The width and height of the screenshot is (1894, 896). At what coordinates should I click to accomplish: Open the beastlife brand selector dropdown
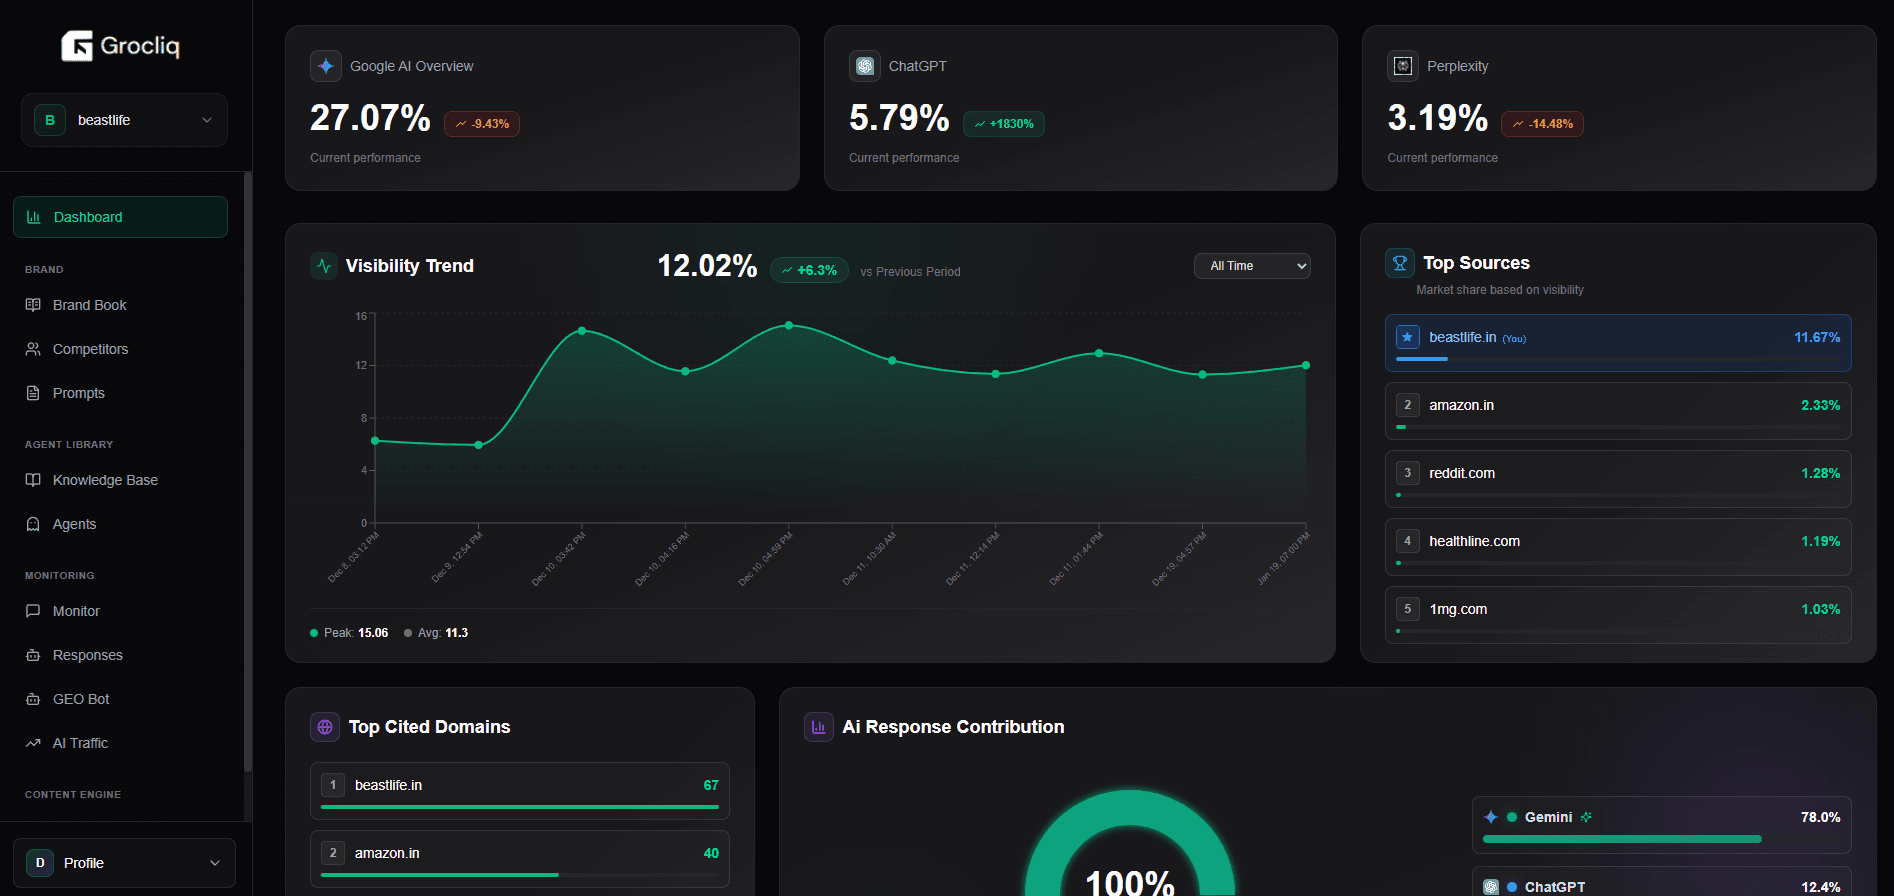[124, 120]
